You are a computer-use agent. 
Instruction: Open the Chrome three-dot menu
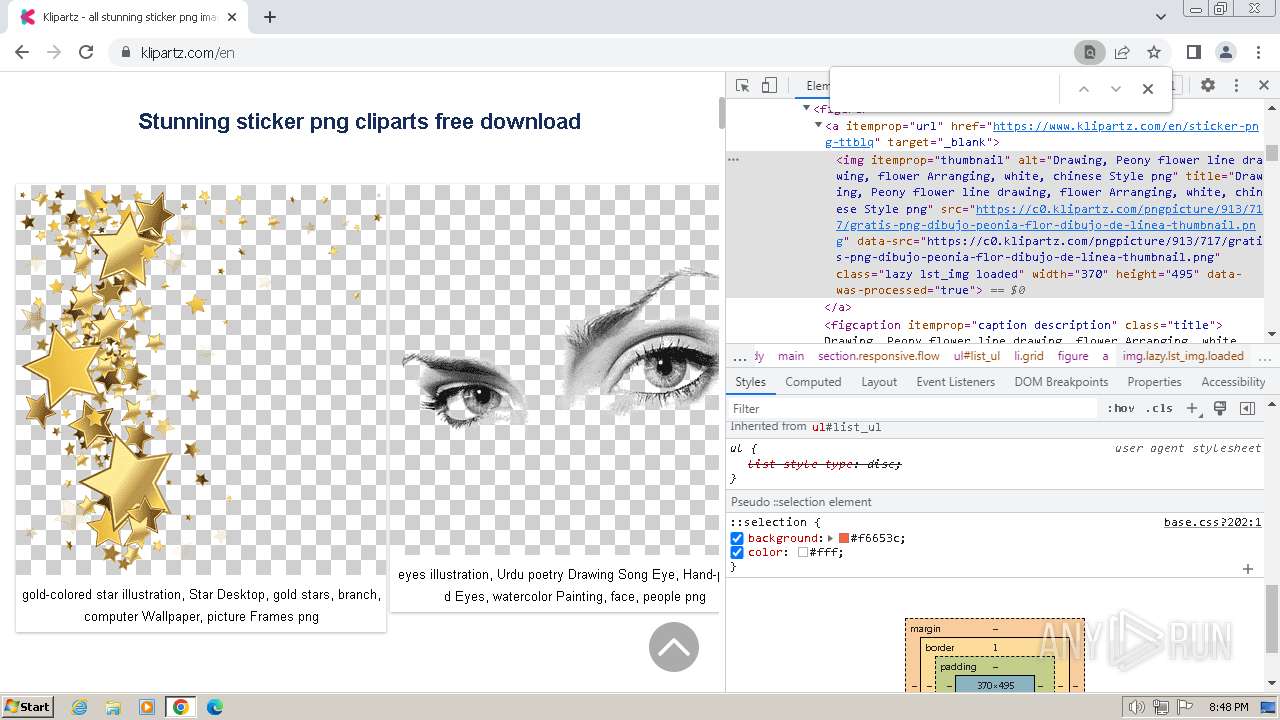tap(1258, 52)
